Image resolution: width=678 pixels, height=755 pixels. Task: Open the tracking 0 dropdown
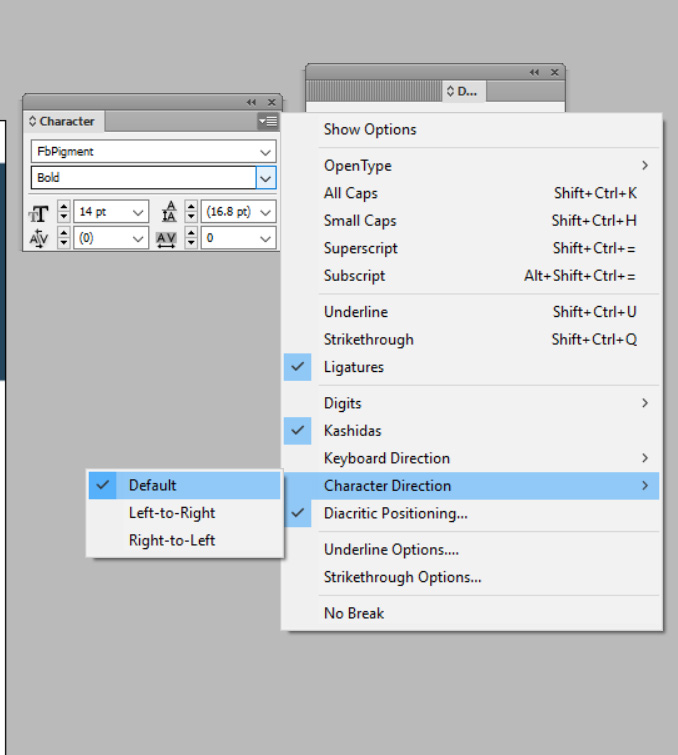265,239
